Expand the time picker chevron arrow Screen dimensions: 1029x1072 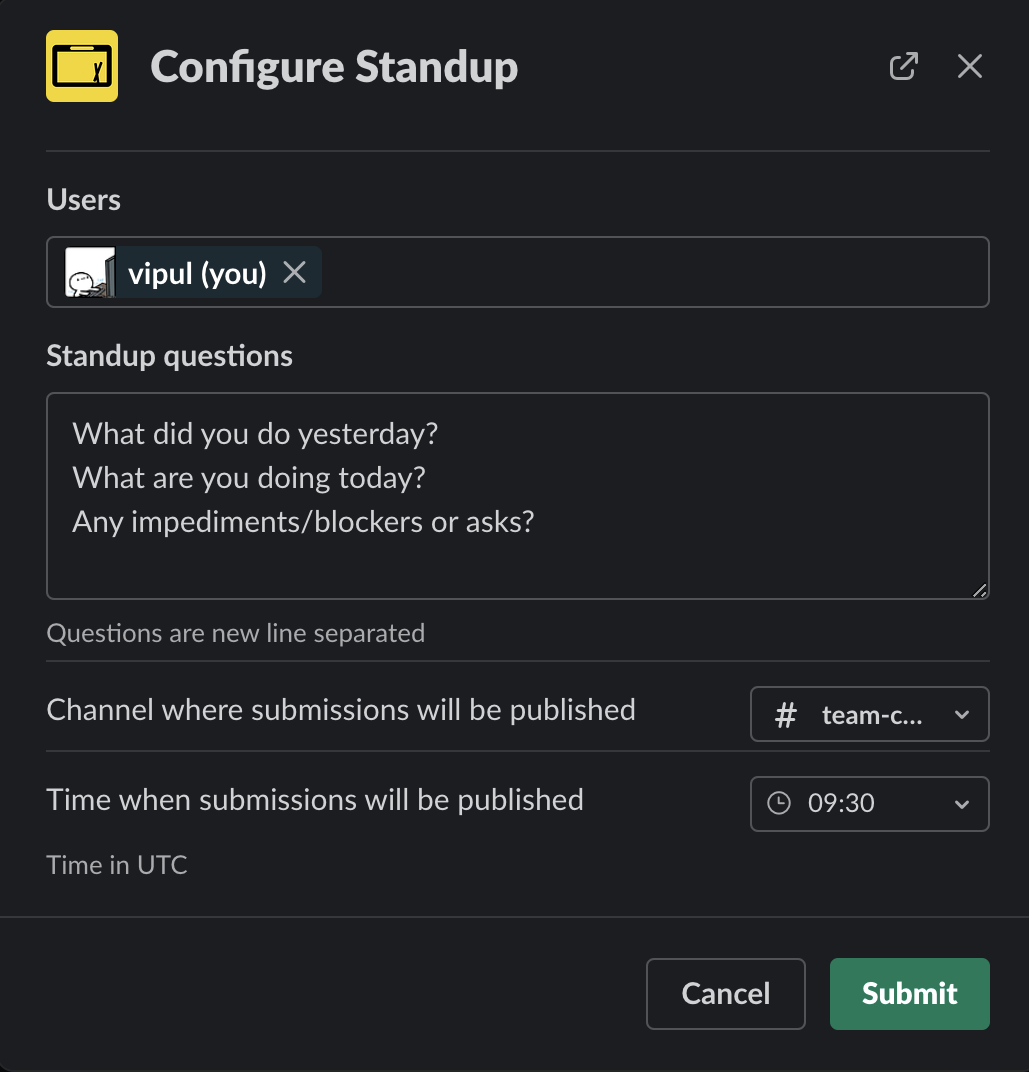[962, 805]
